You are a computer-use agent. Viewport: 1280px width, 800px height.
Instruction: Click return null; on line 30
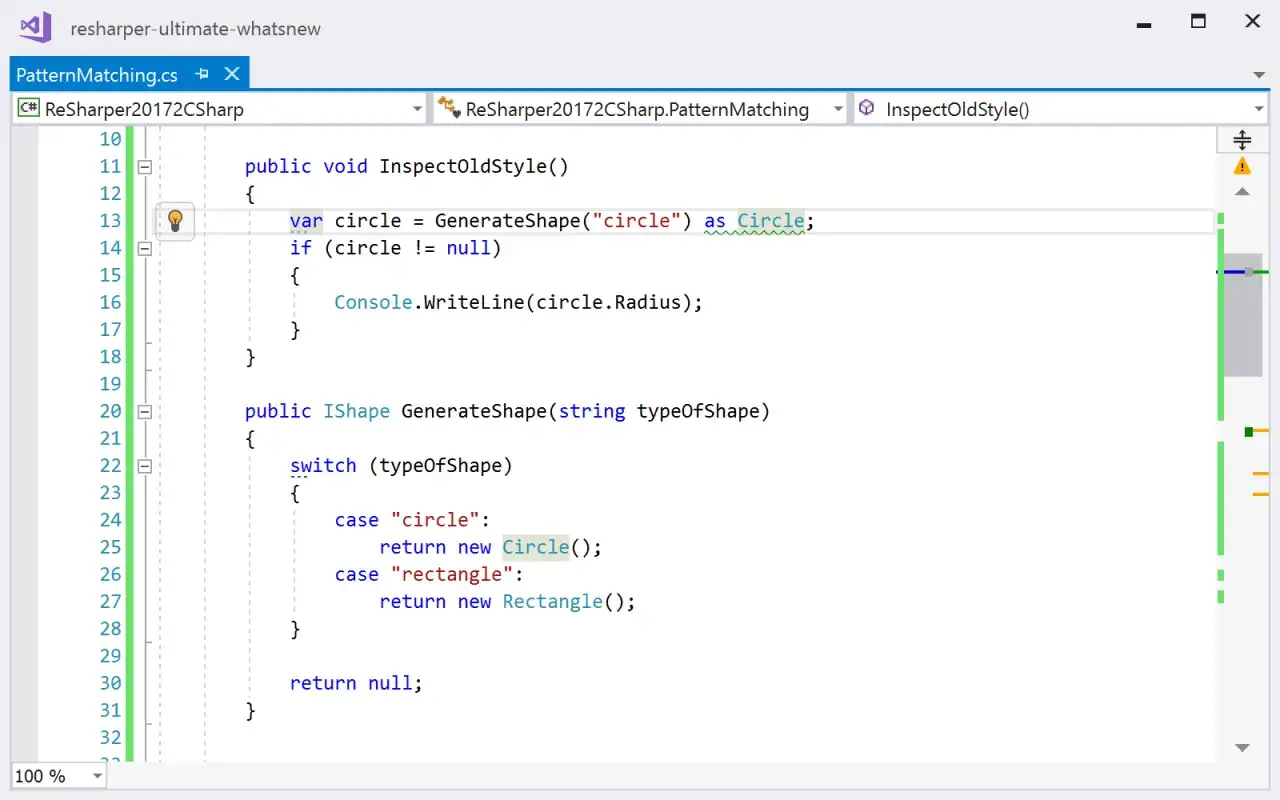click(356, 683)
